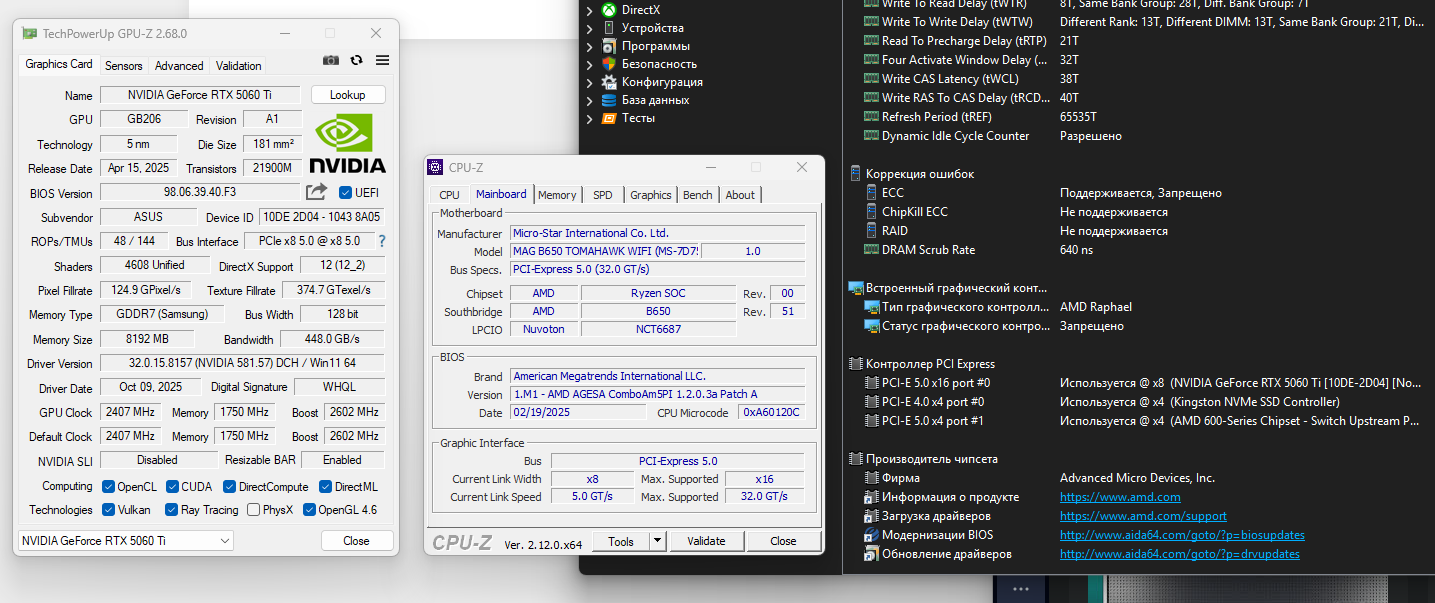Click the GPU-Z screenshot camera icon

point(331,61)
